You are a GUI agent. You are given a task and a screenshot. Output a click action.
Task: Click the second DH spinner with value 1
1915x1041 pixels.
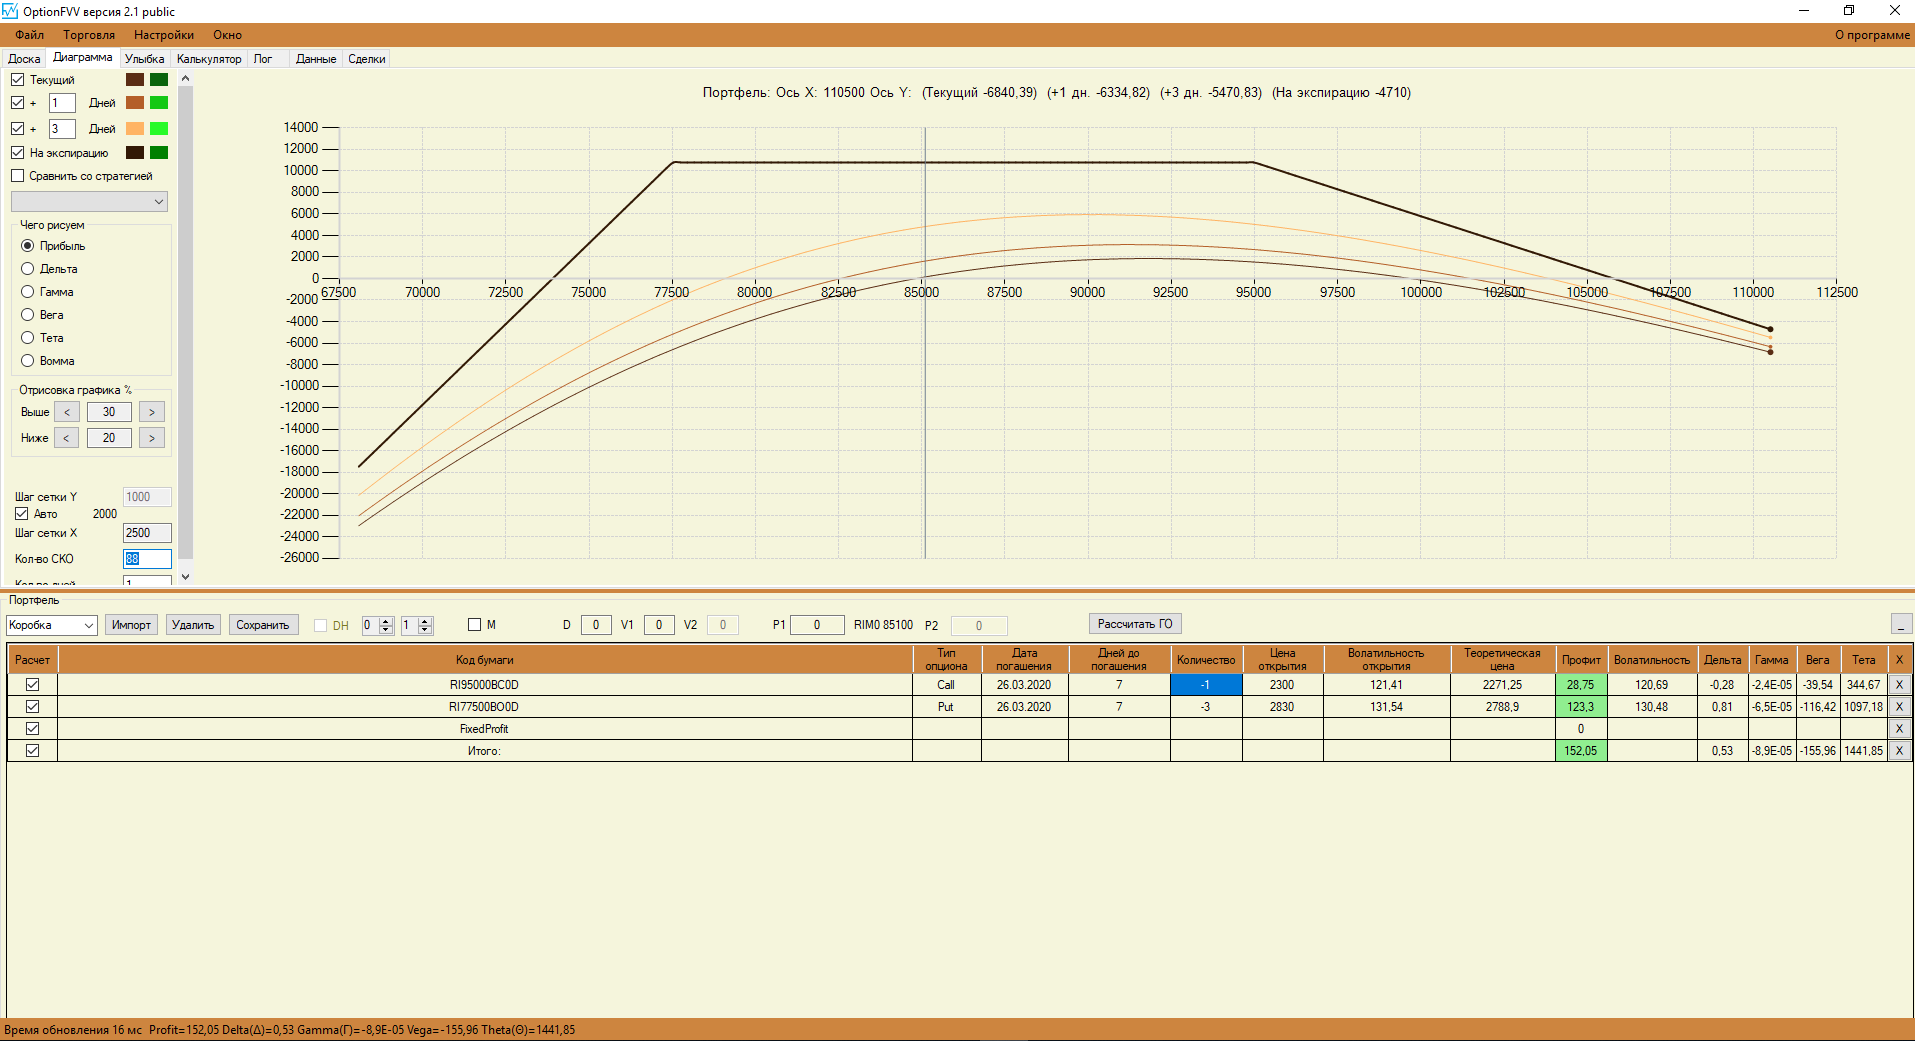(416, 625)
